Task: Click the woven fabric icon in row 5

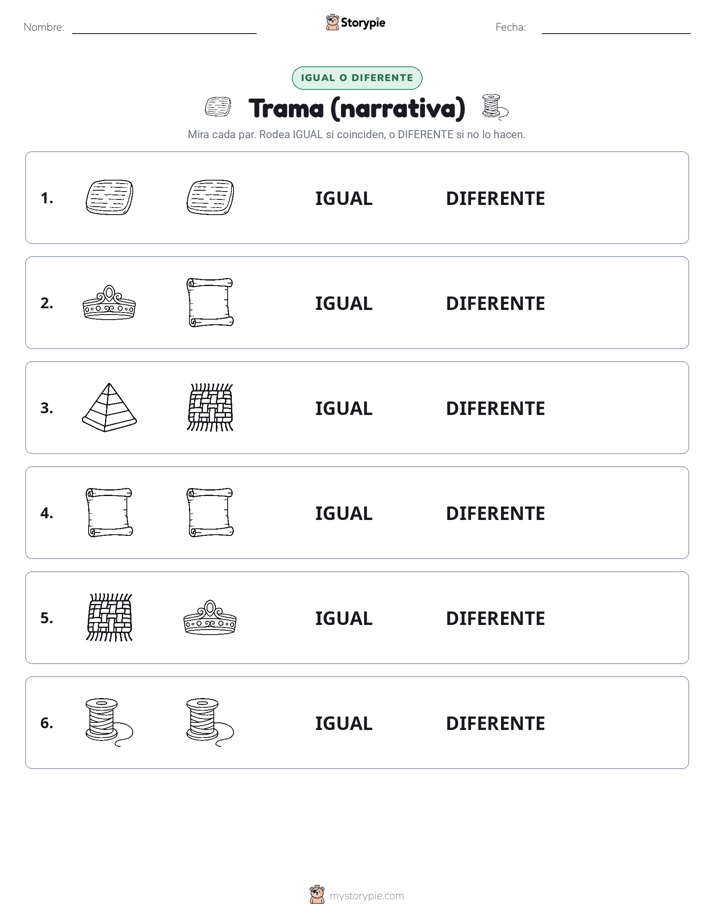Action: point(110,618)
